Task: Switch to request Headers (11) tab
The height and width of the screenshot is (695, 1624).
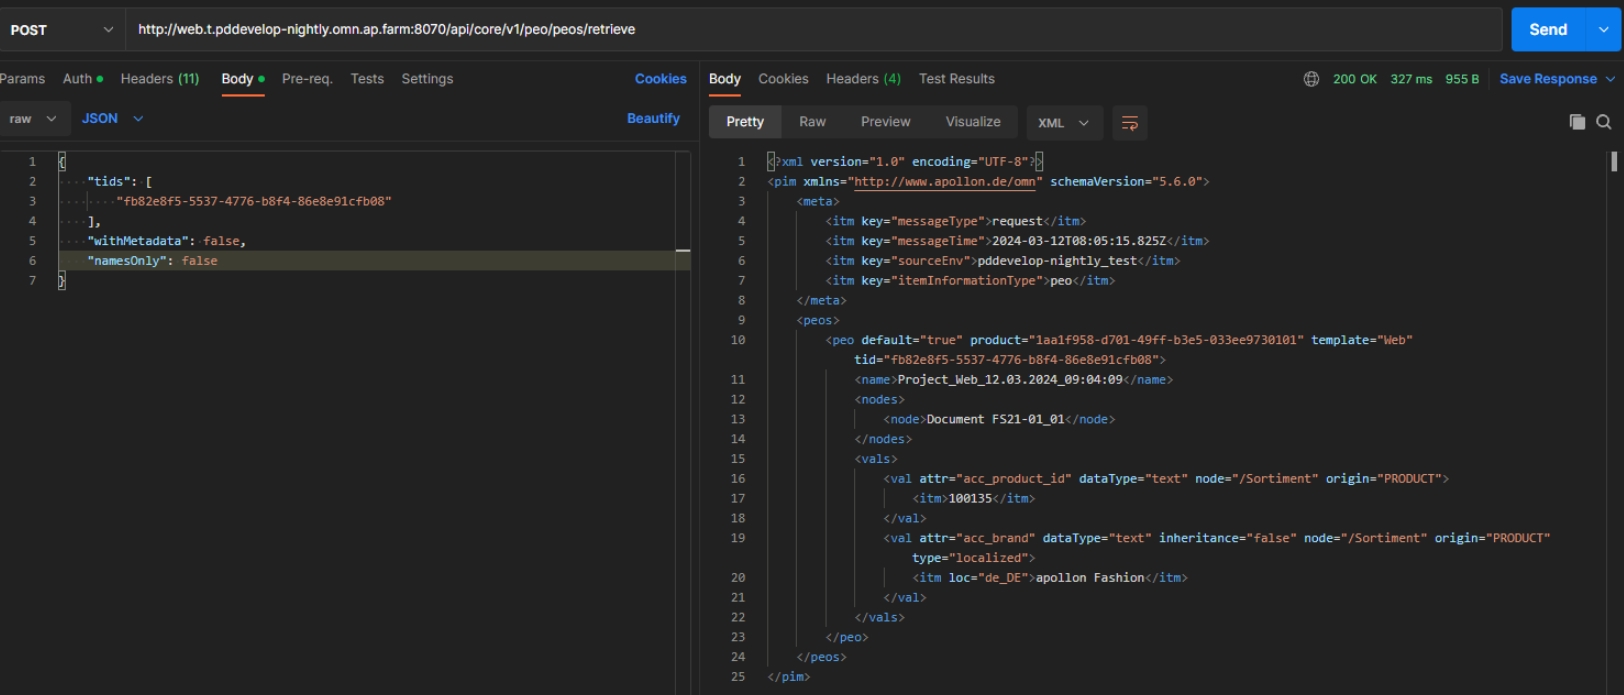Action: tap(160, 79)
